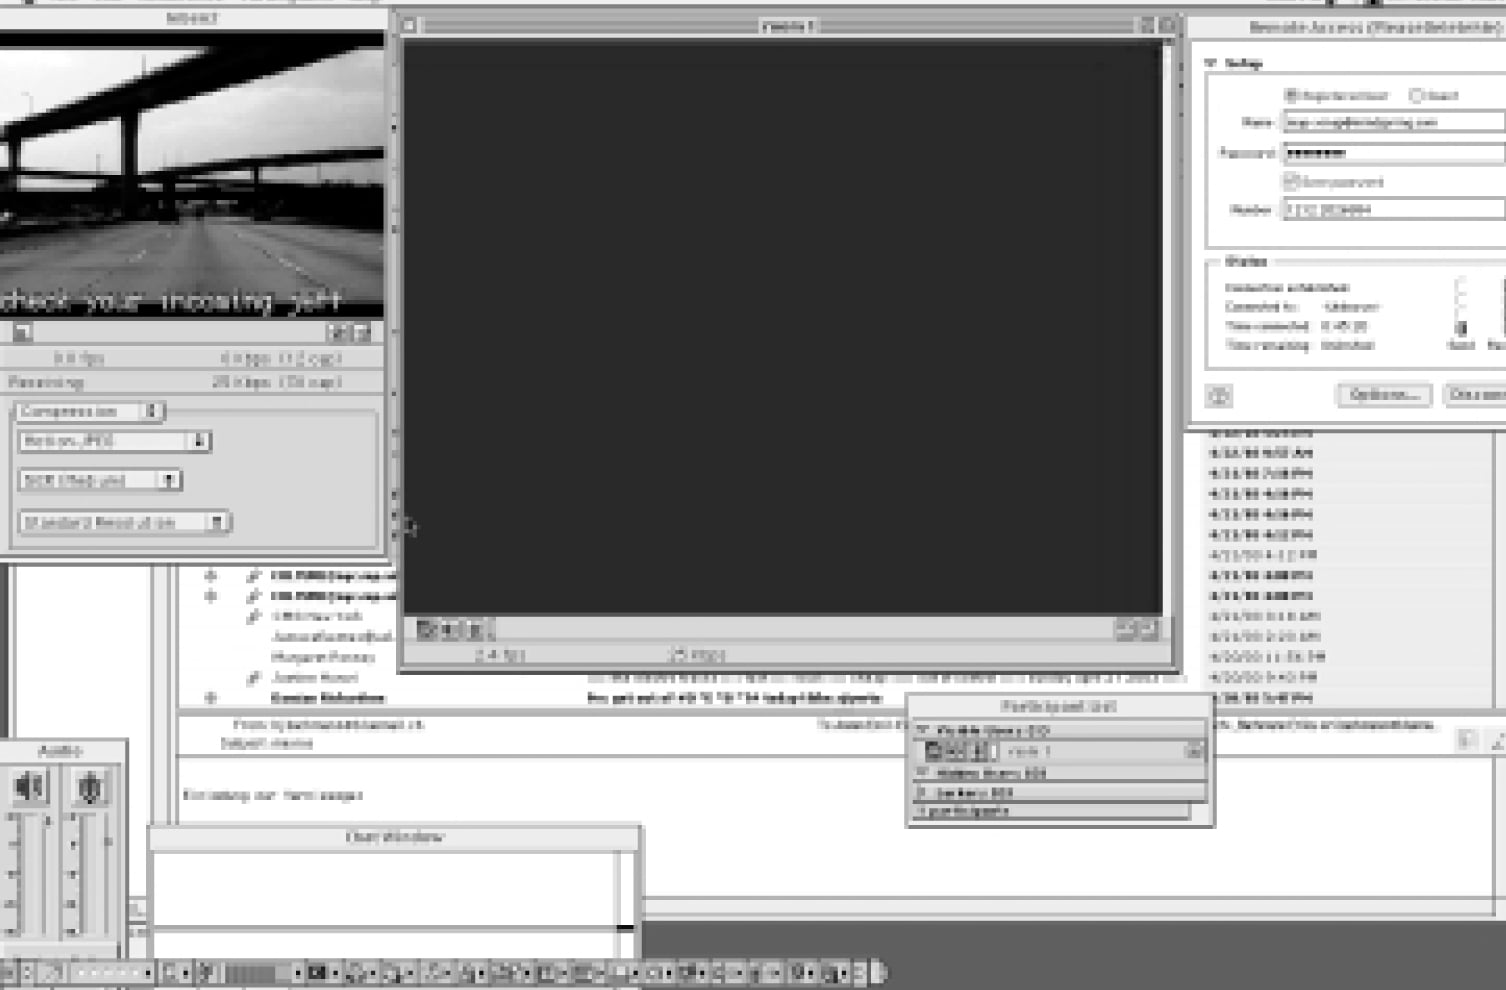Expand the Lurkers group in the Participant List
Viewport: 1506px width, 990px height.
pyautogui.click(x=922, y=792)
